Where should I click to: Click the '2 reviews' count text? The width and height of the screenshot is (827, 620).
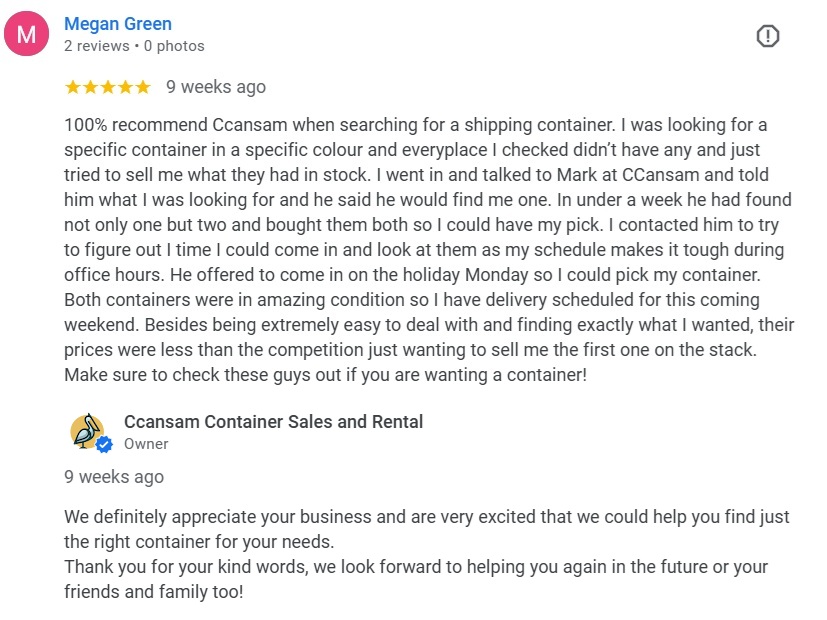[x=96, y=46]
